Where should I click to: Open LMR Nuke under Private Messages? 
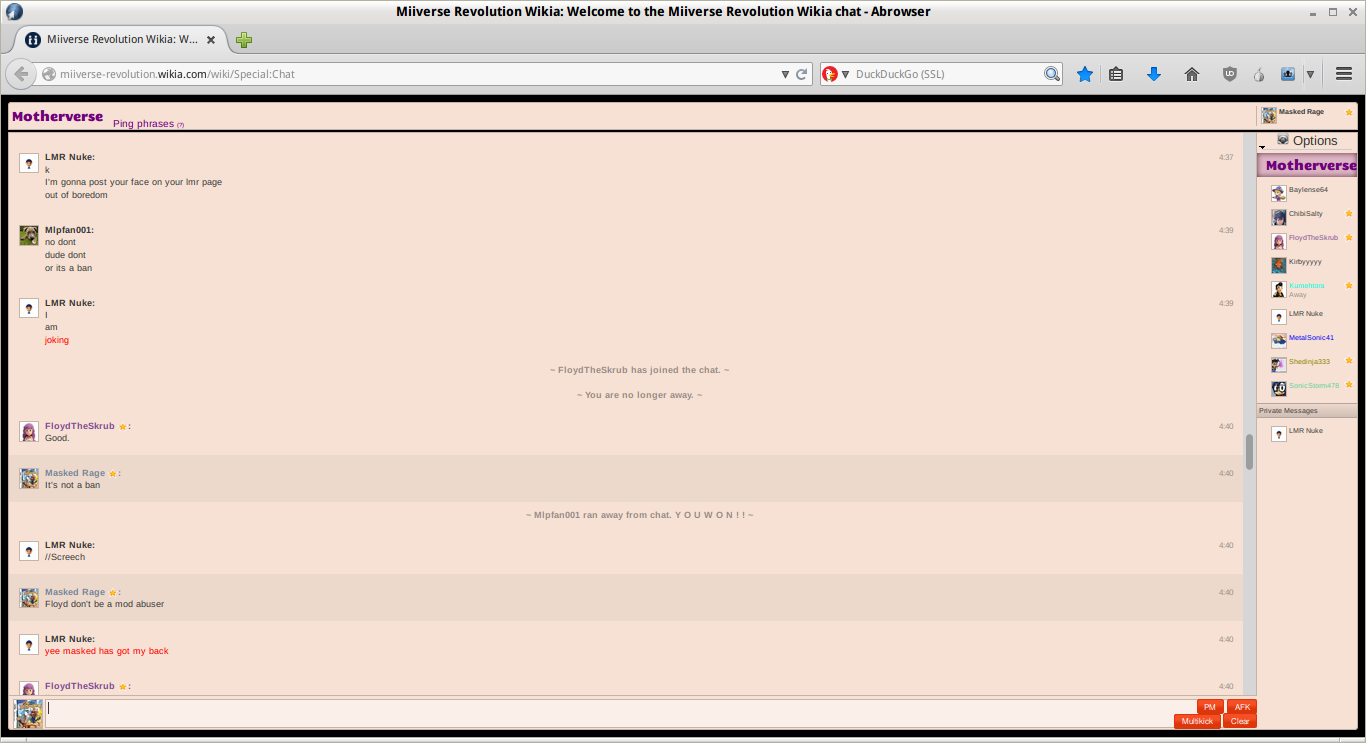1305,431
